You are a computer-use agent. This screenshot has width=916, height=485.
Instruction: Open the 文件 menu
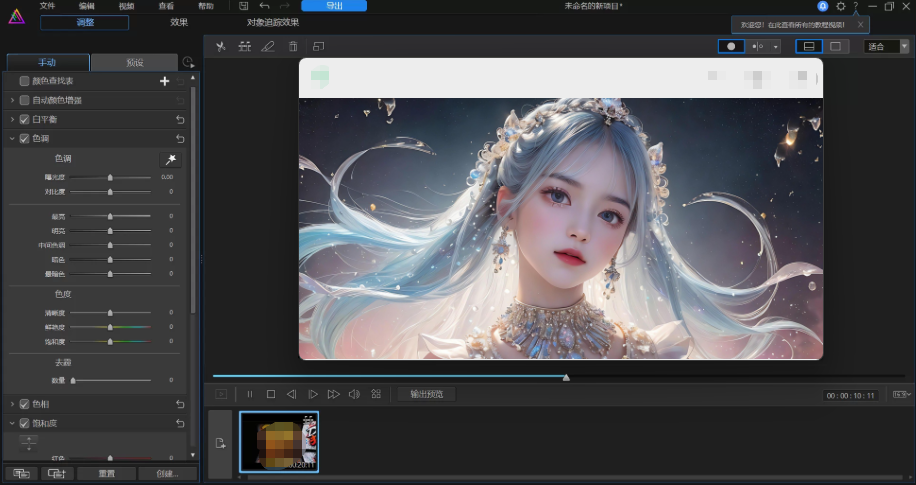(x=47, y=6)
